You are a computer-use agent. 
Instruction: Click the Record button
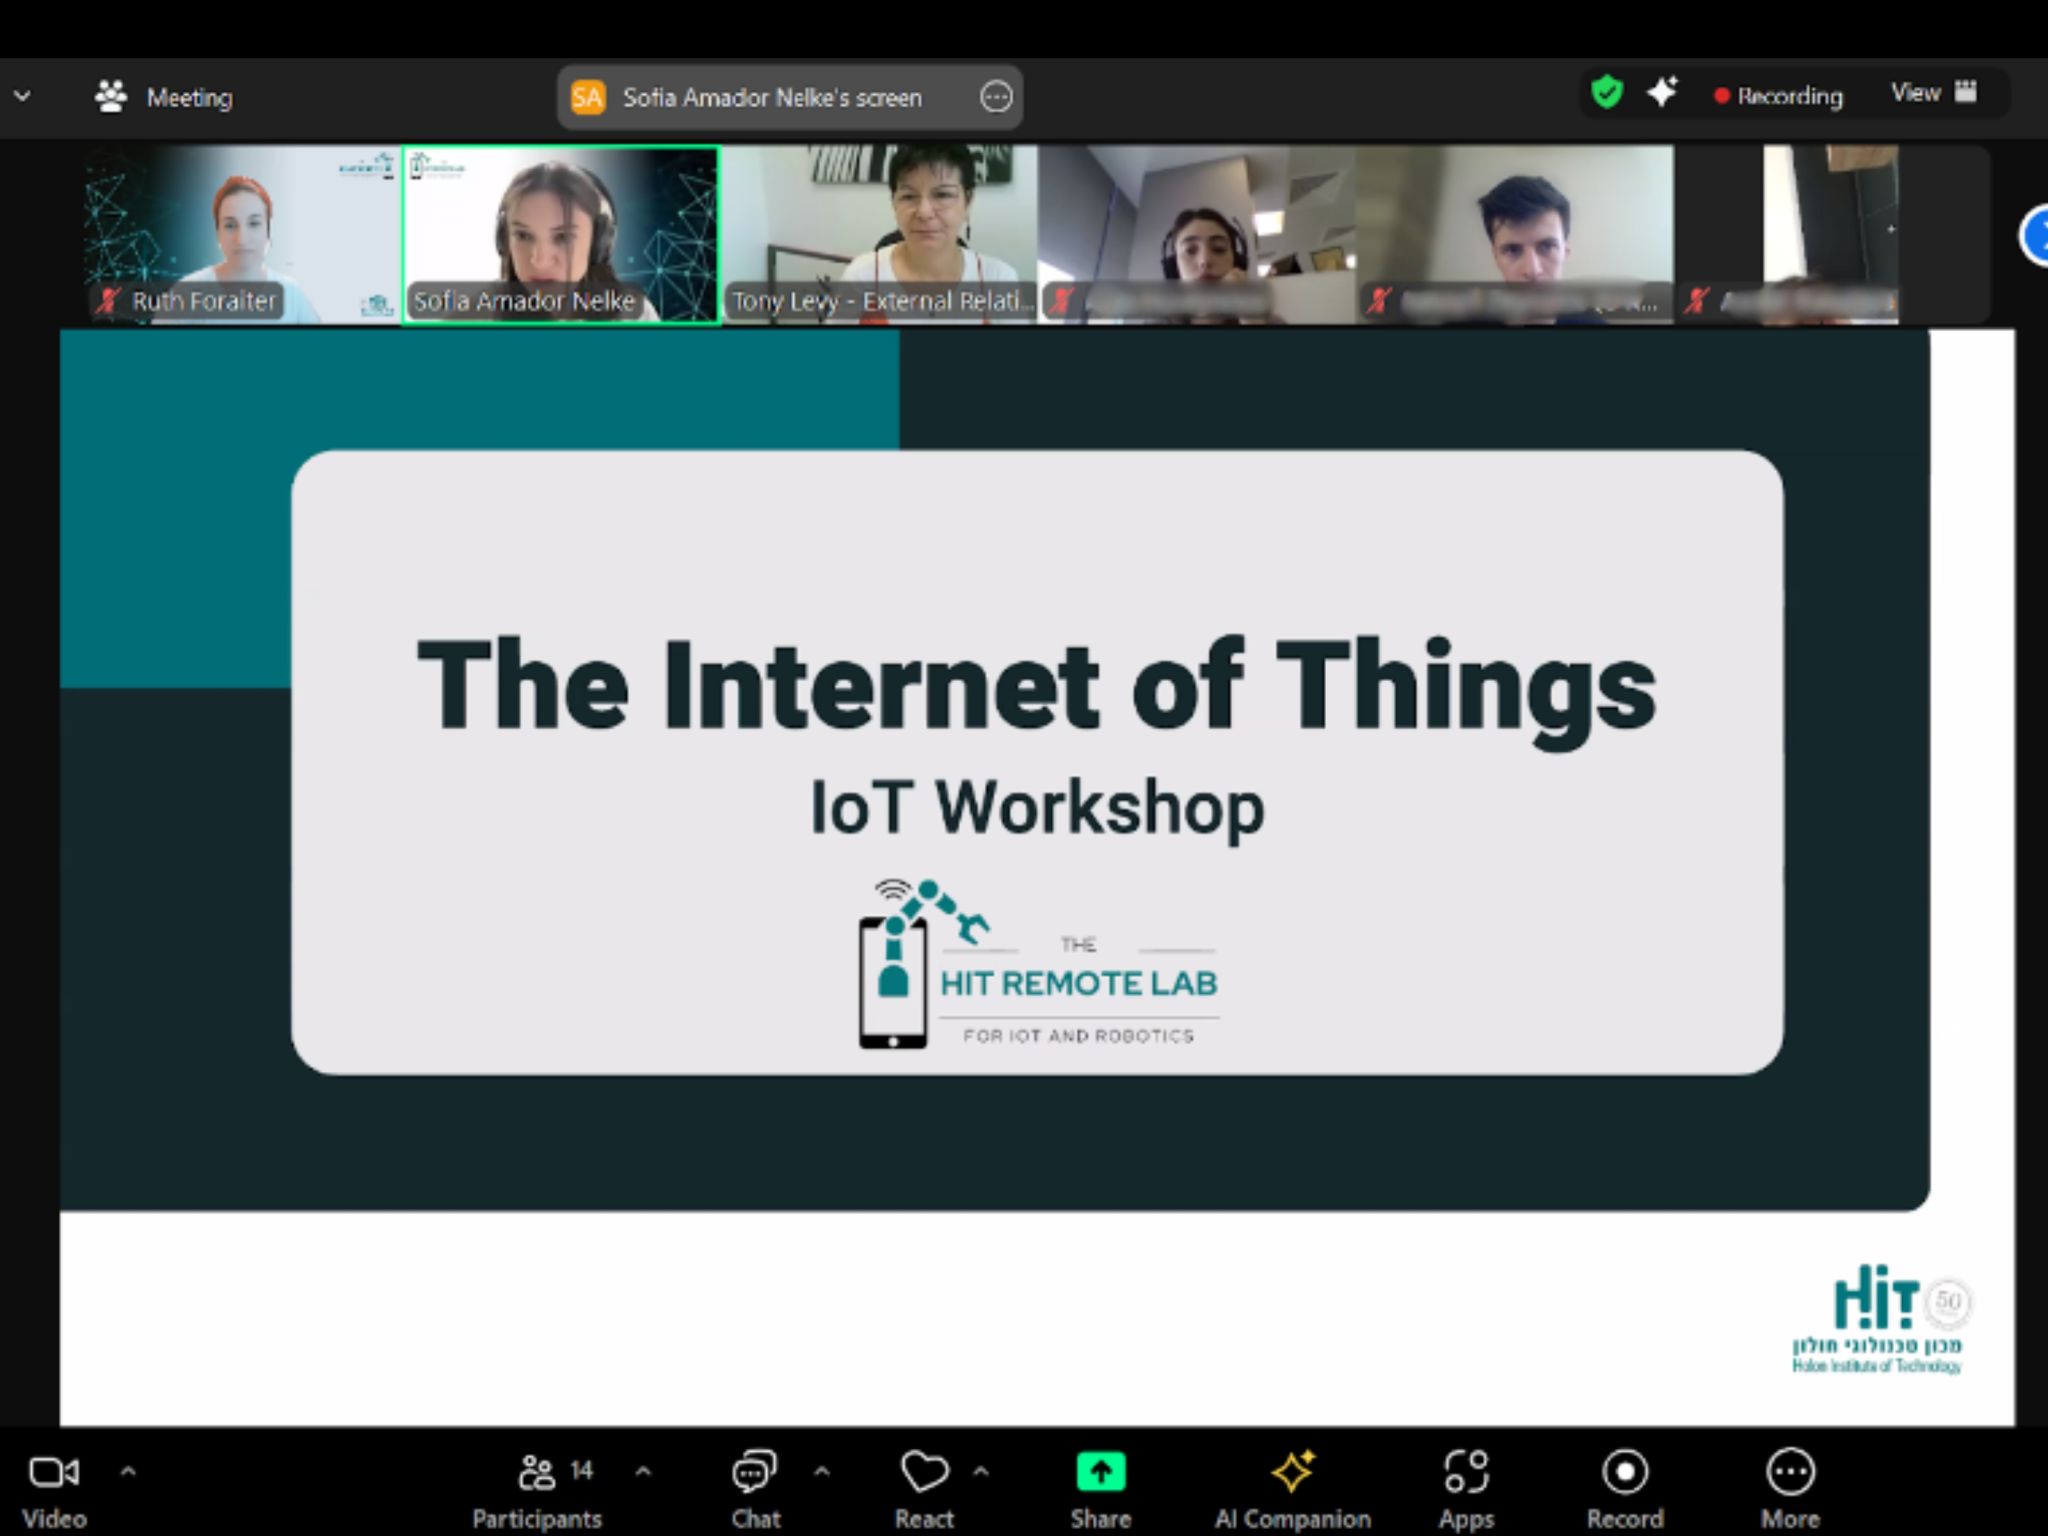point(1625,1489)
